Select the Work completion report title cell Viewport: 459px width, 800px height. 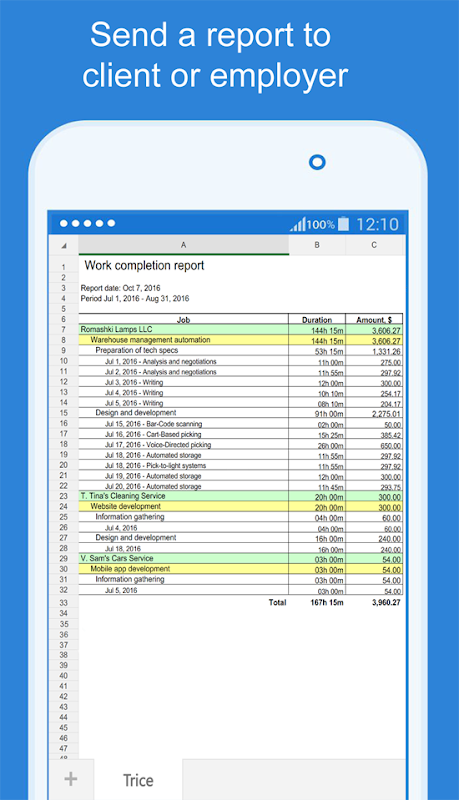click(144, 265)
